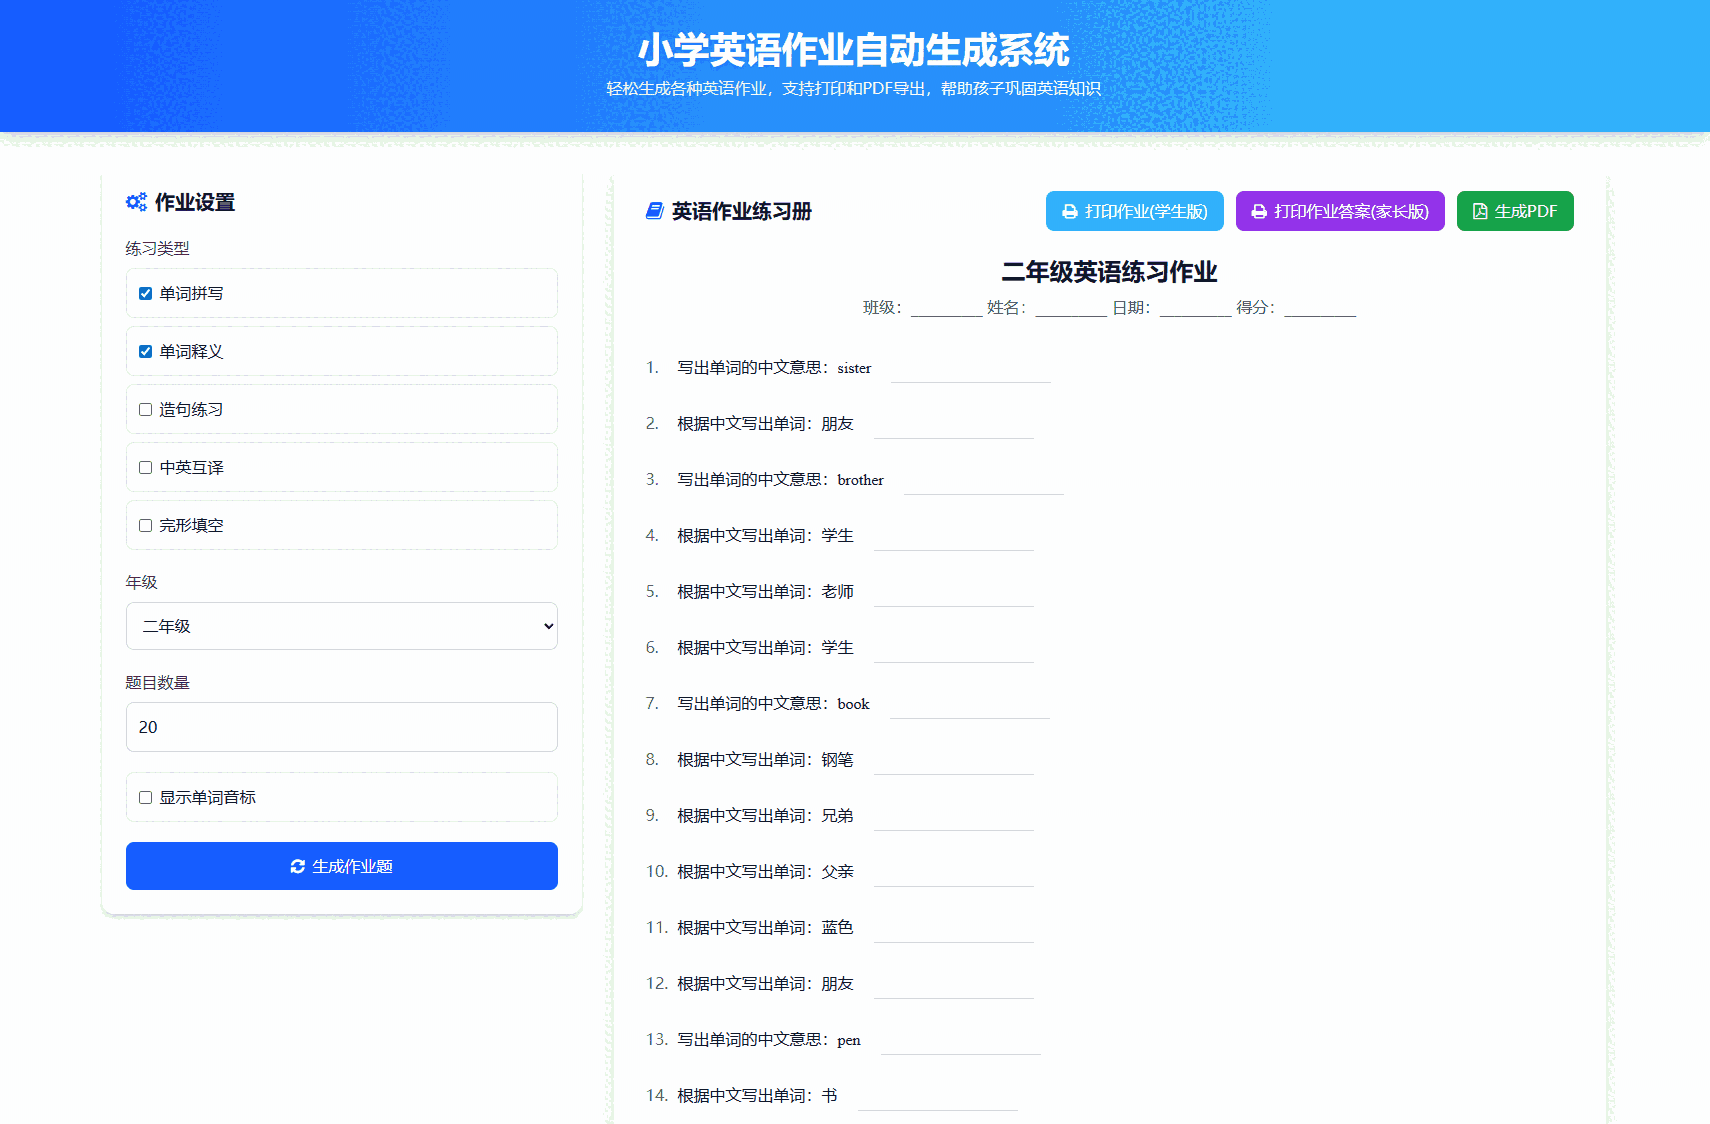Click the refresh icon on 生成作业题 button
This screenshot has height=1124, width=1710.
[298, 866]
